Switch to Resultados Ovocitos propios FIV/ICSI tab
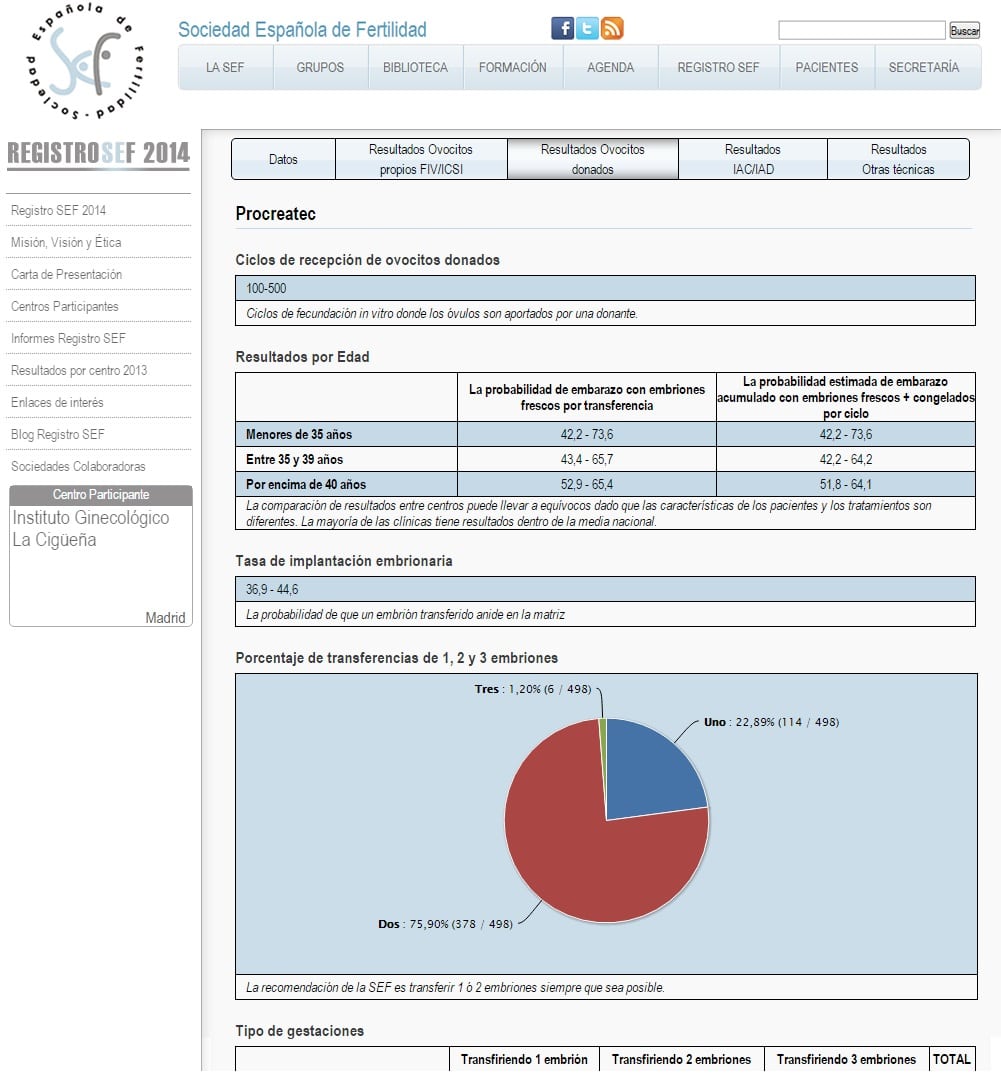Image resolution: width=1001 pixels, height=1077 pixels. click(x=421, y=159)
